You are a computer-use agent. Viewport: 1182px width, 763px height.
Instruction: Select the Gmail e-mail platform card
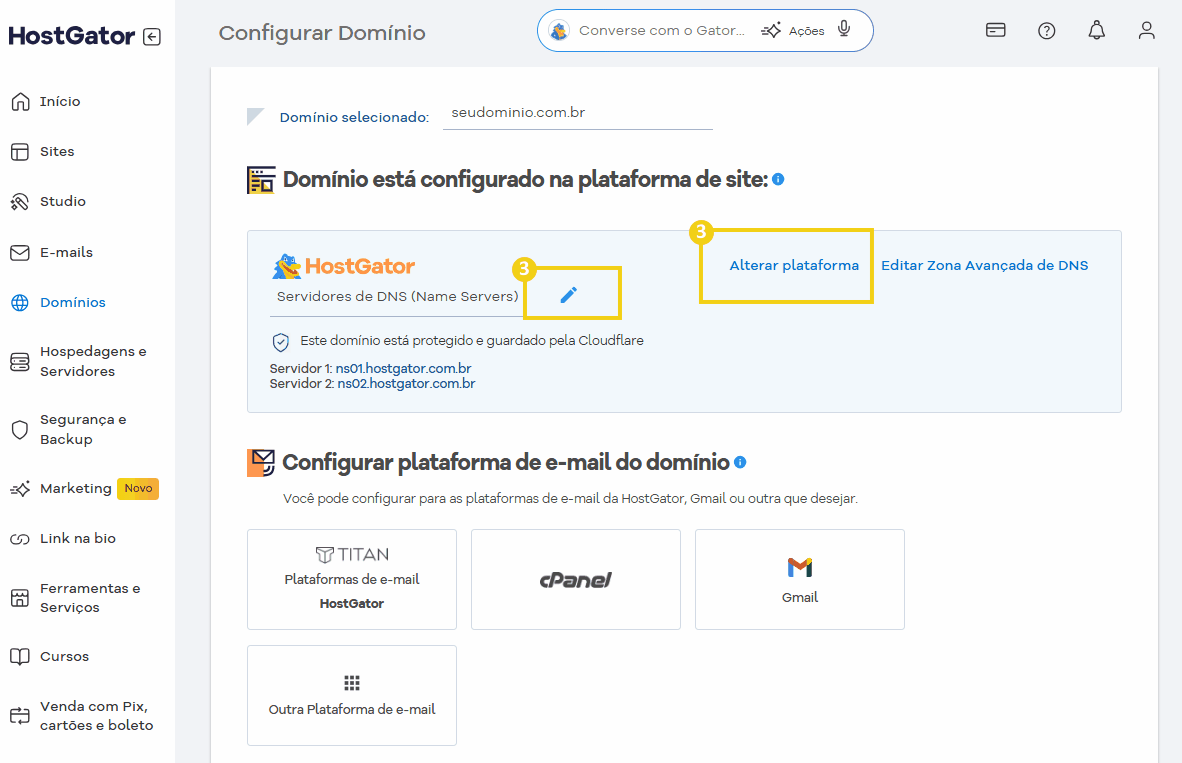[x=800, y=579]
